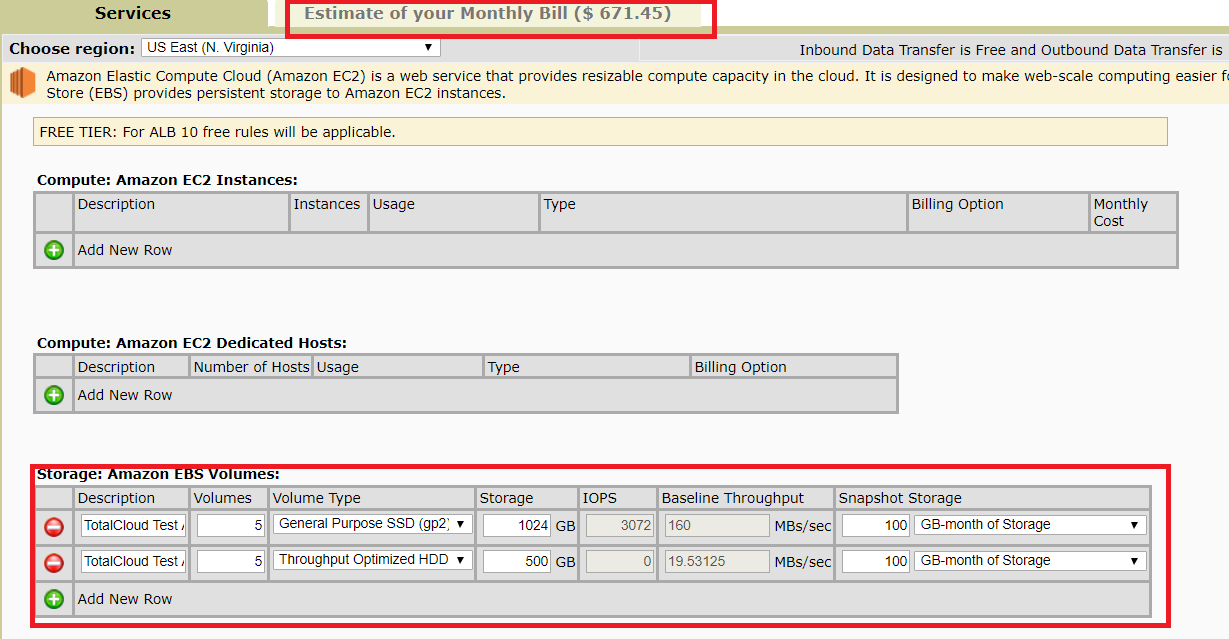Click green plus icon in EC2 Instances table
Viewport: 1229px width, 639px height.
coord(54,250)
